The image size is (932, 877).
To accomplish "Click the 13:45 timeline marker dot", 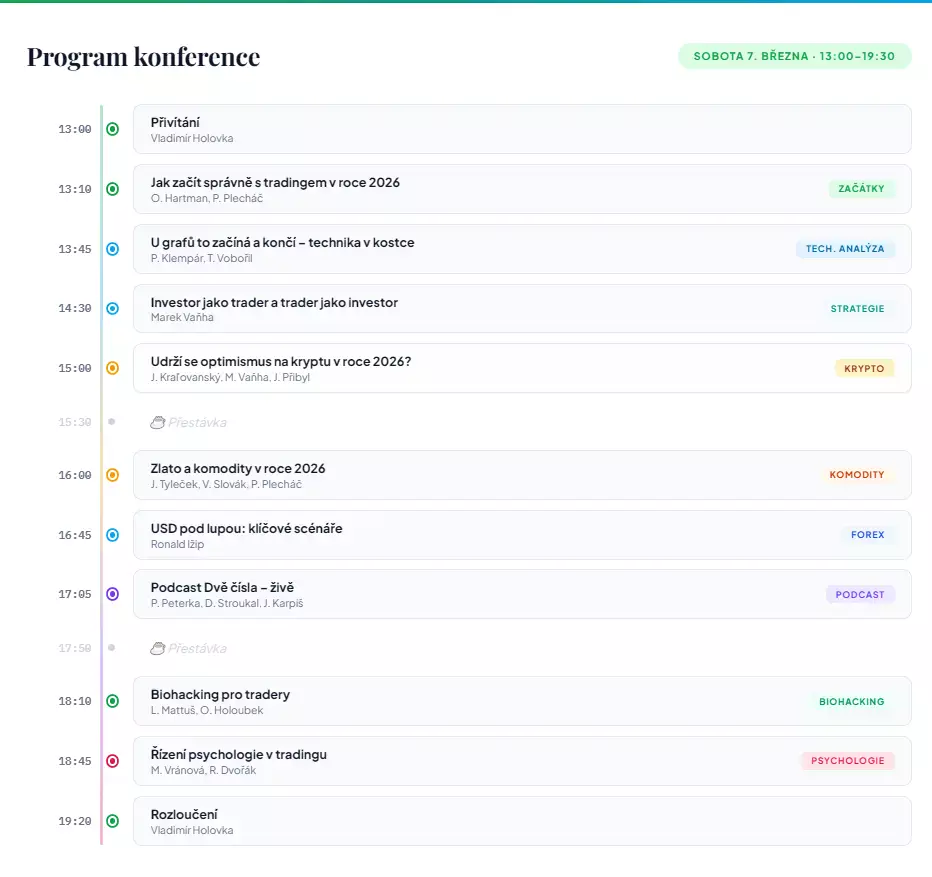I will coord(112,249).
